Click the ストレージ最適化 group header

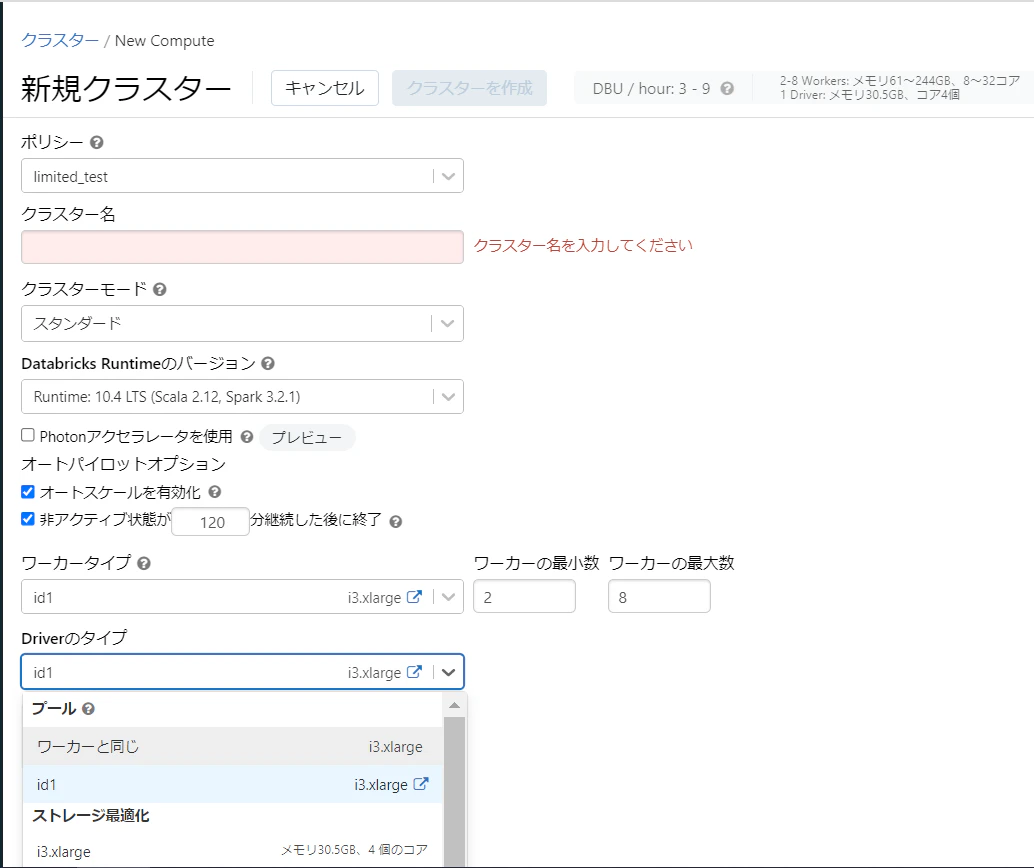pos(91,816)
